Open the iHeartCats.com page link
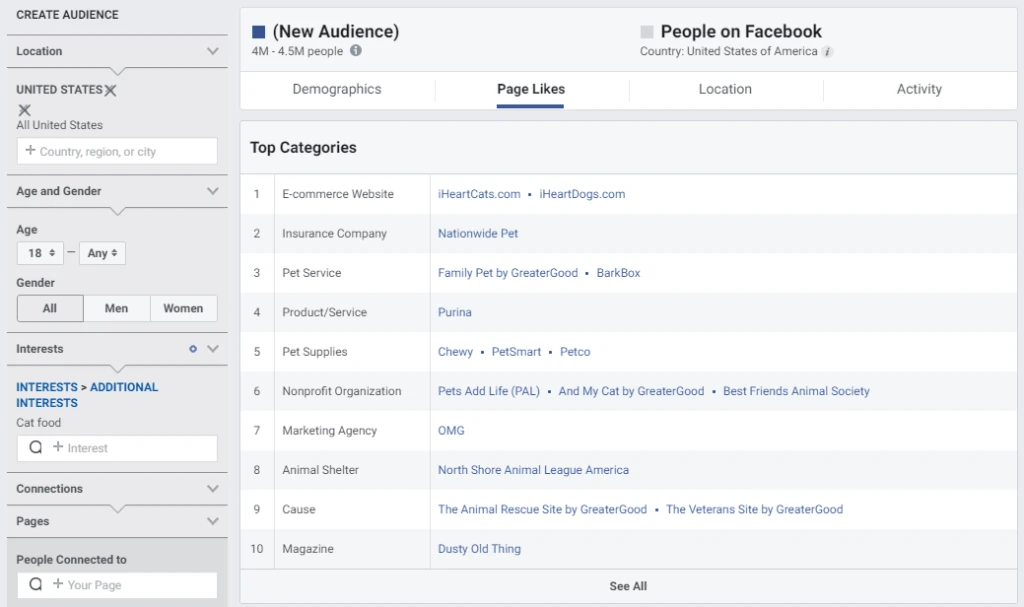1024x607 pixels. pyautogui.click(x=479, y=194)
